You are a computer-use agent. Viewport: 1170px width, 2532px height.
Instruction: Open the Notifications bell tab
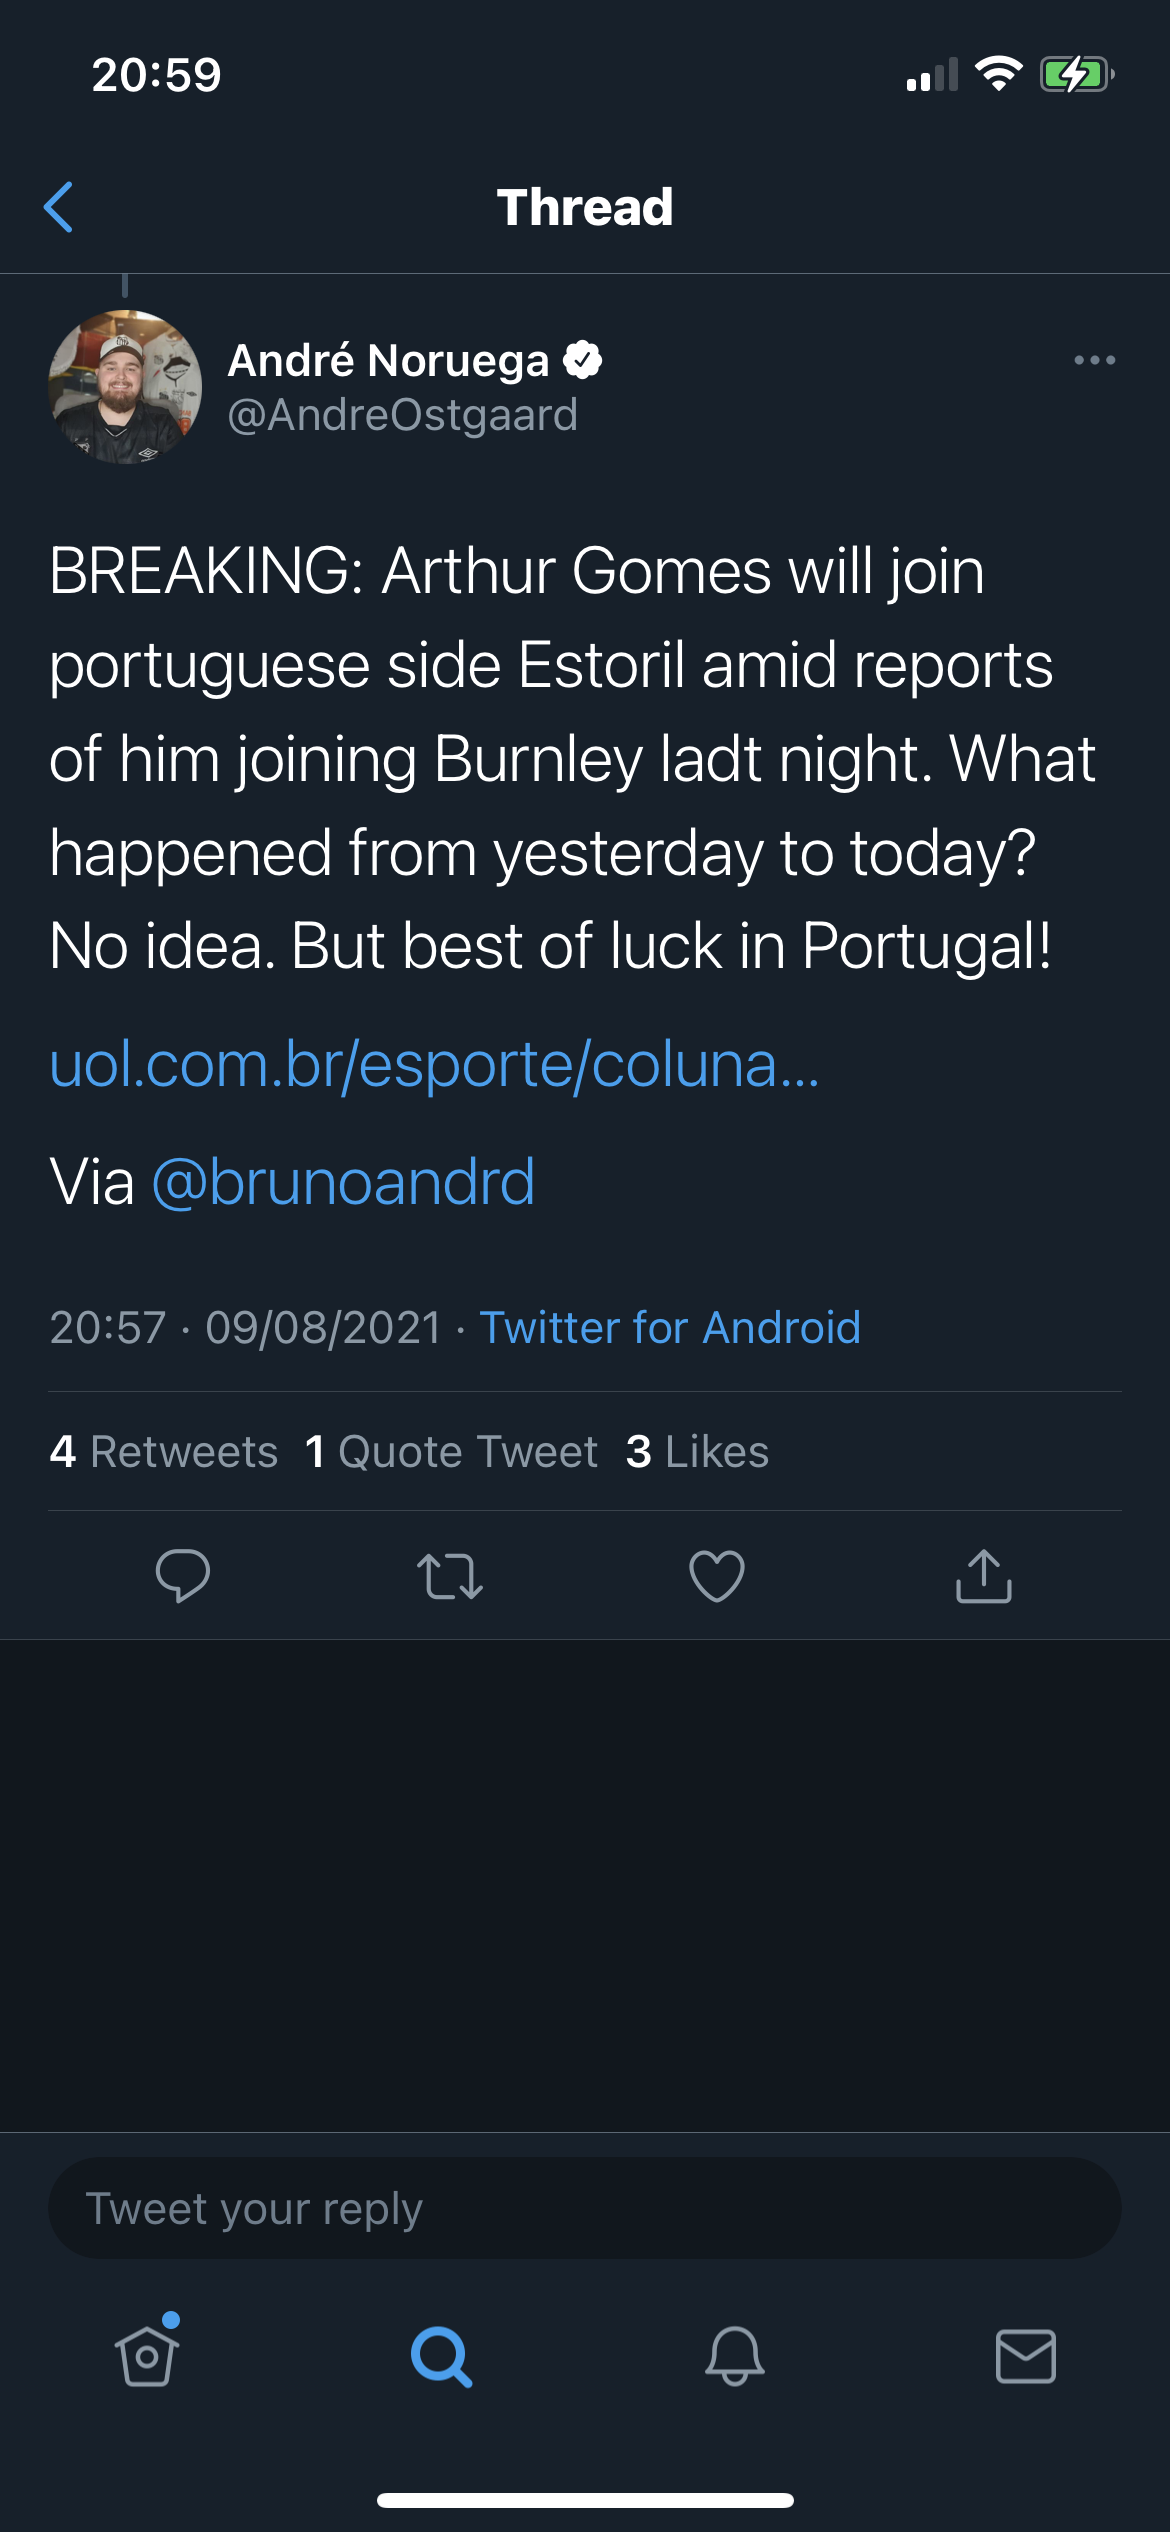tap(735, 2356)
